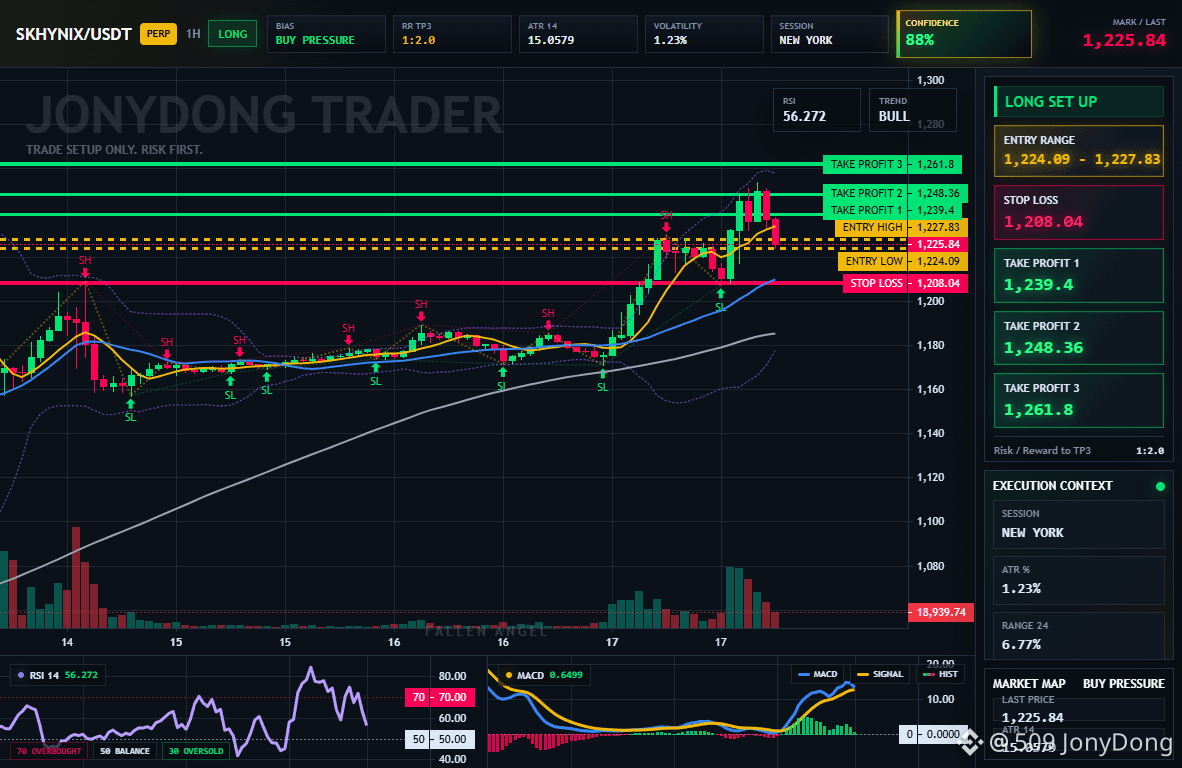The width and height of the screenshot is (1182, 768).
Task: Click the RSI 14 indicator label
Action: coord(58,675)
